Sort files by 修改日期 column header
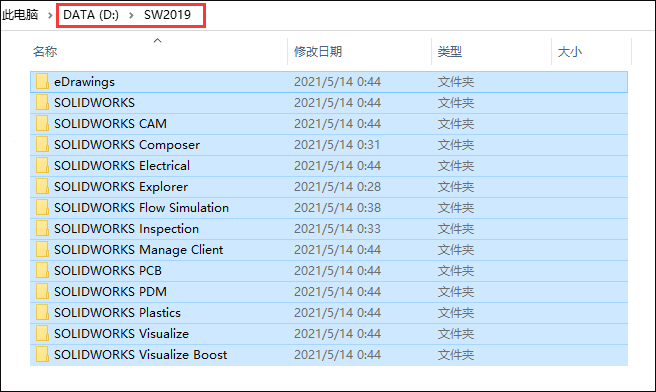Viewport: 656px width, 392px height. [x=318, y=52]
